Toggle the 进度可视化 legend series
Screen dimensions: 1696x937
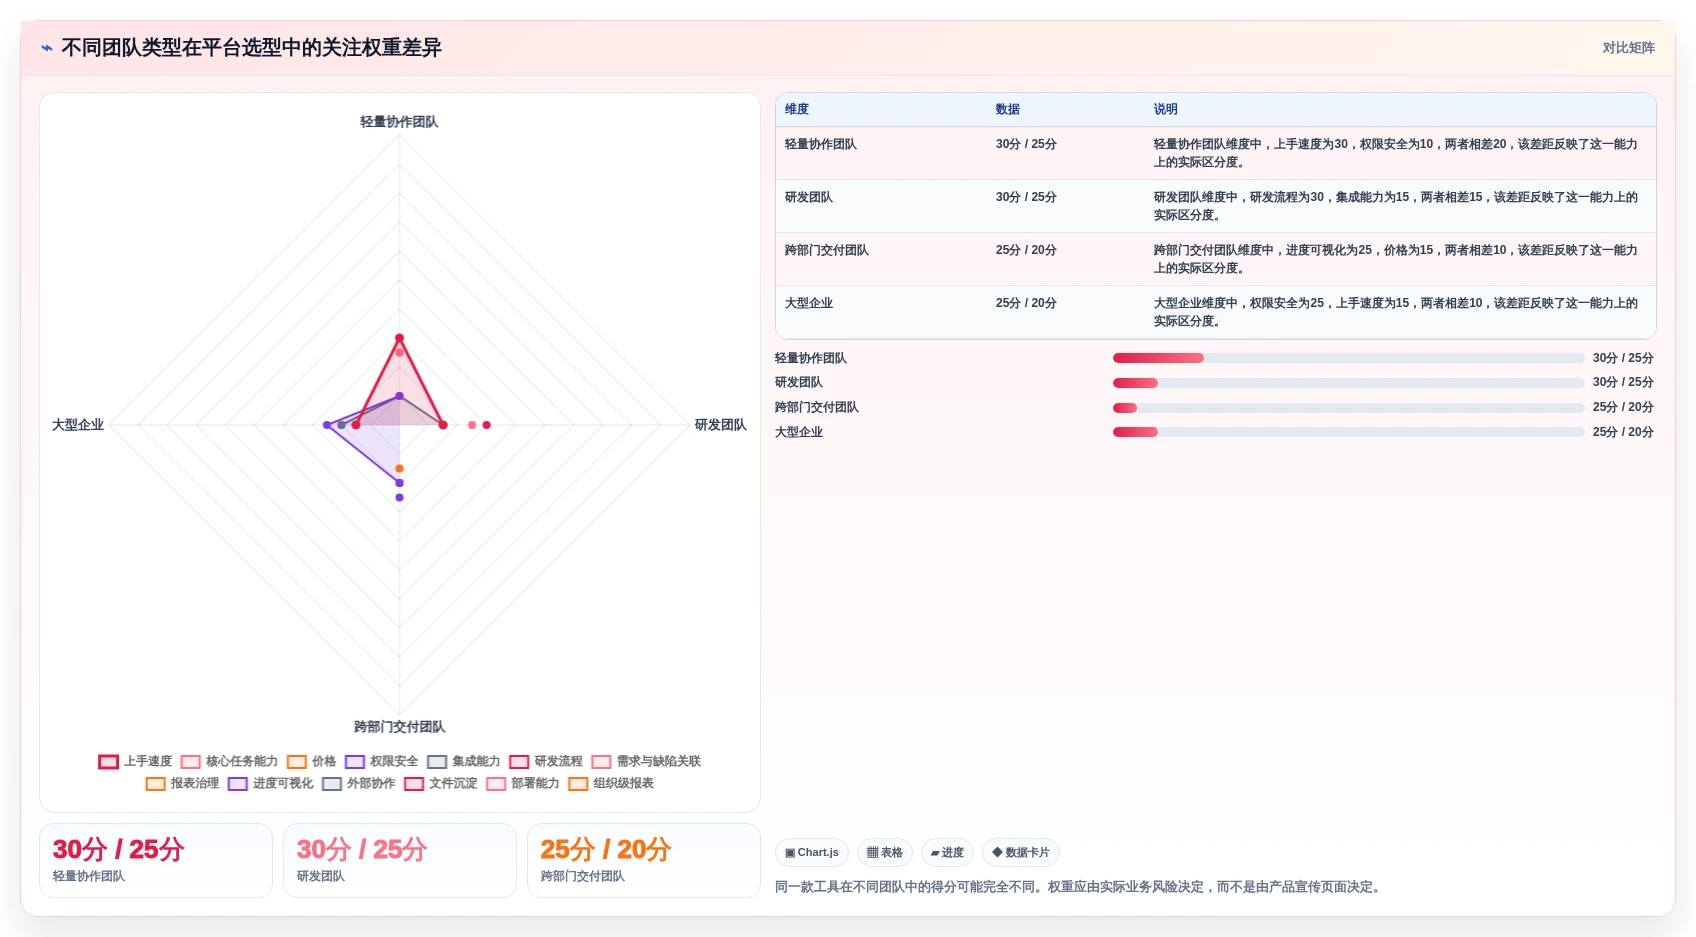[270, 783]
